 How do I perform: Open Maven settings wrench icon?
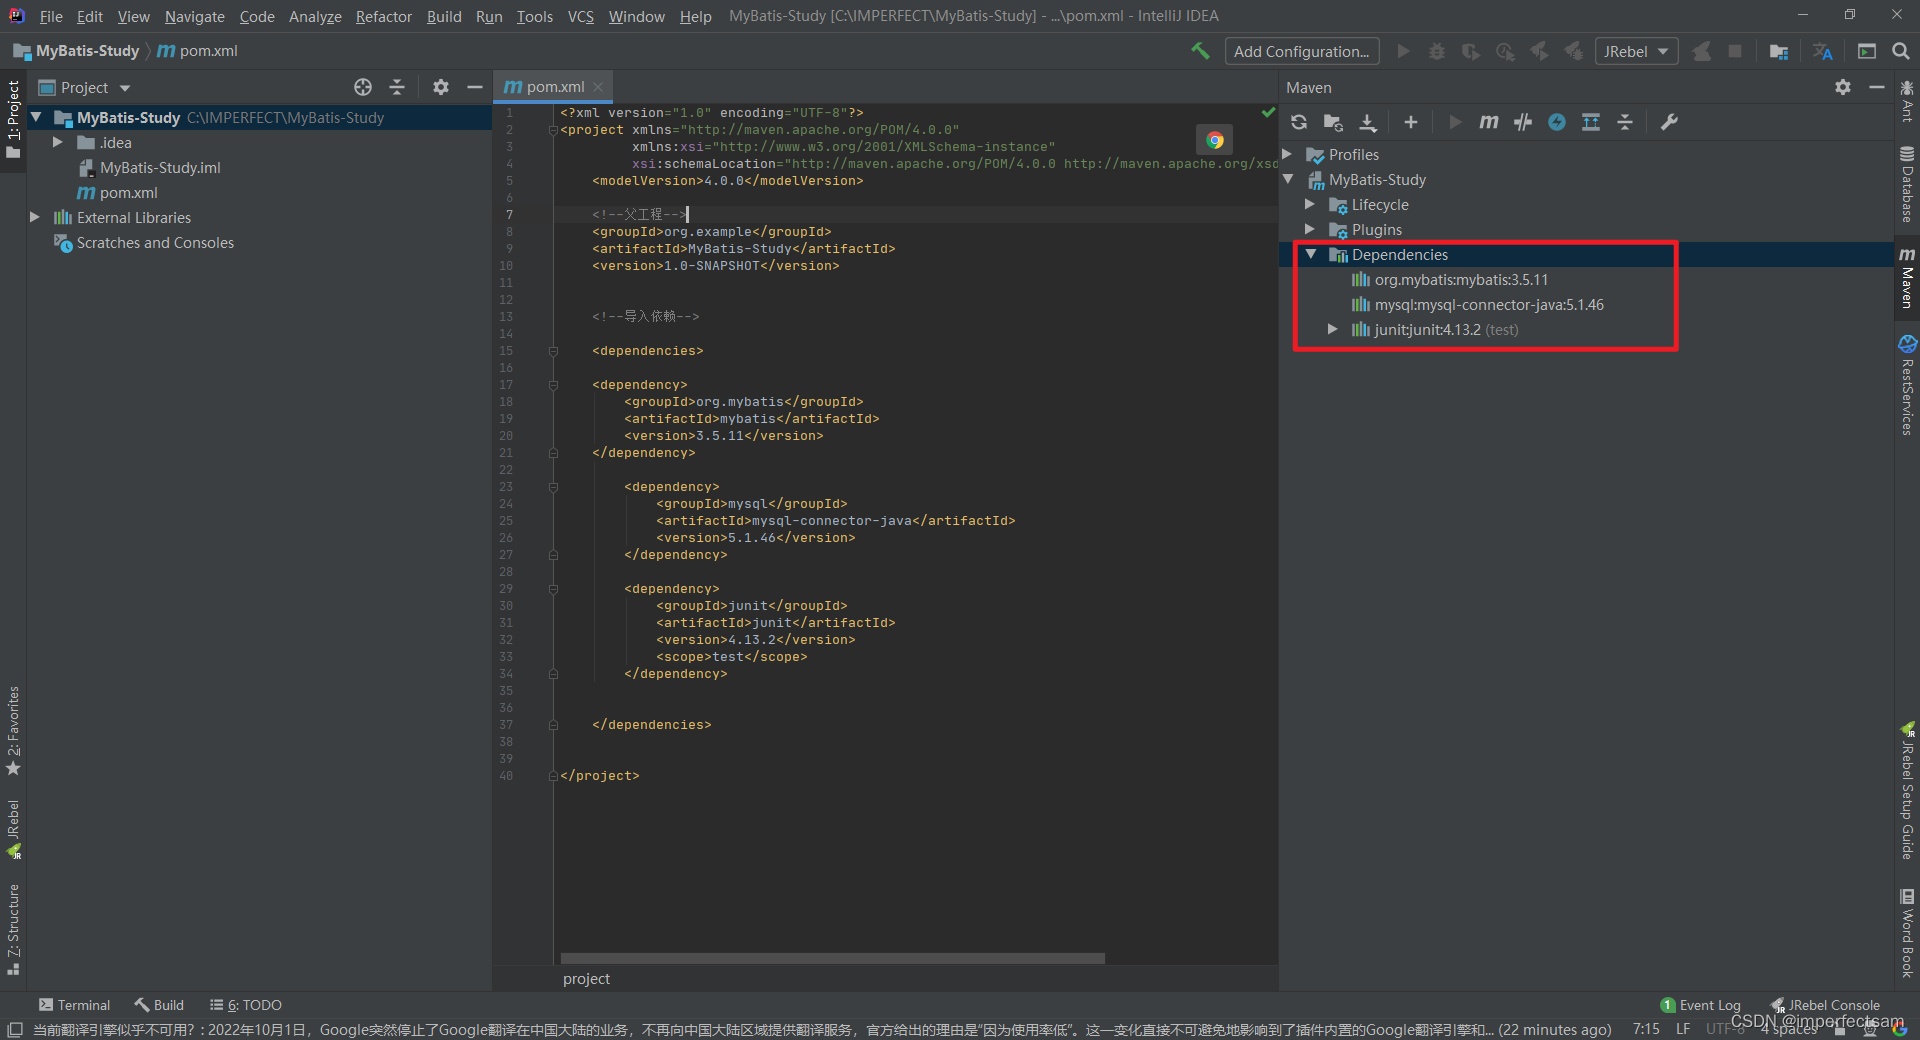click(1669, 122)
